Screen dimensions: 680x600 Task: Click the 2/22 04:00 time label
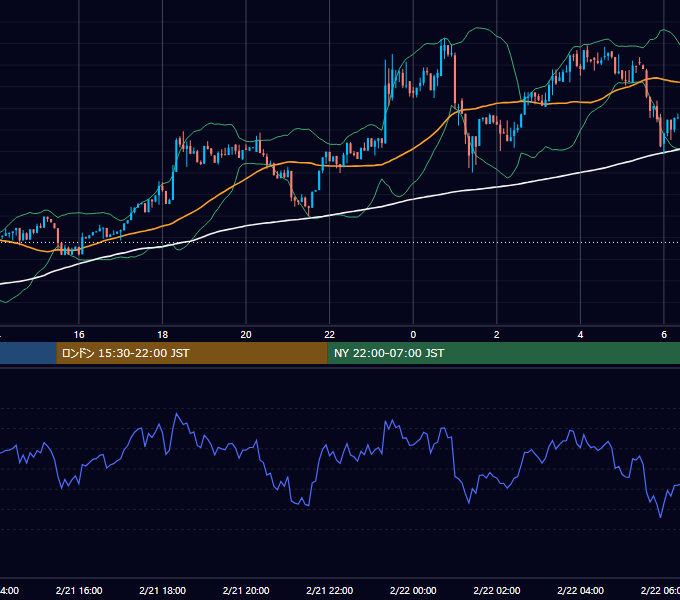580,590
